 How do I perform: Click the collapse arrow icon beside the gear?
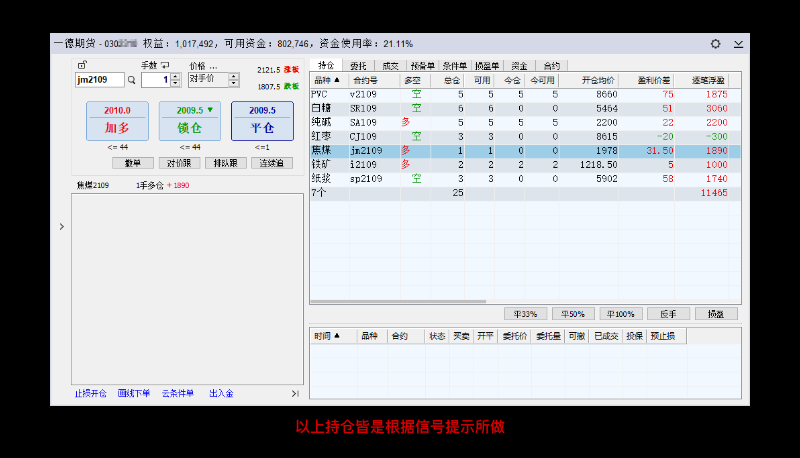point(738,44)
